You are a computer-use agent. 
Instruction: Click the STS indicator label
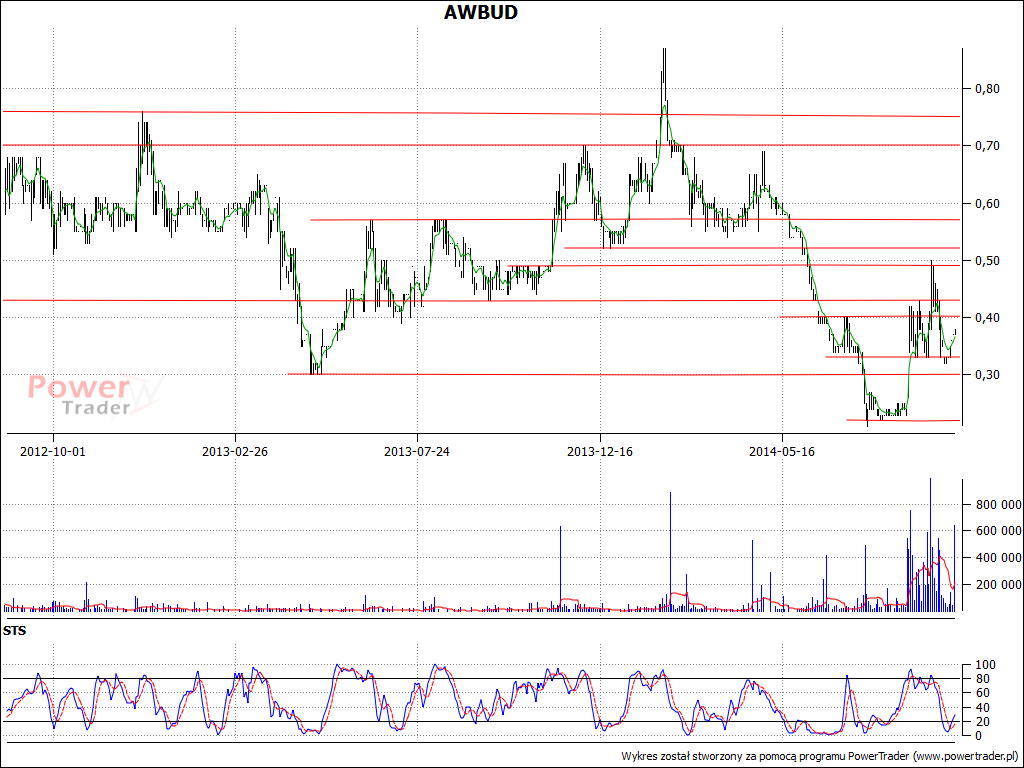point(14,631)
